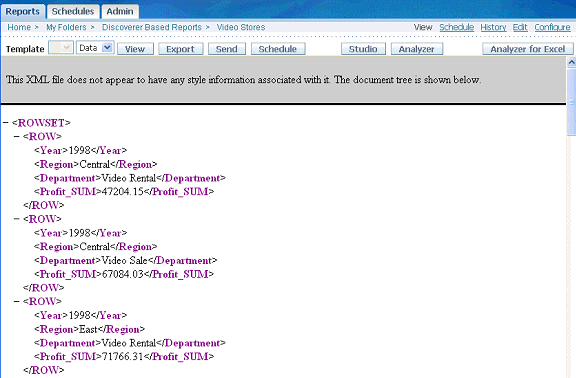Switch to the Reports tab
The width and height of the screenshot is (576, 378).
coord(23,11)
